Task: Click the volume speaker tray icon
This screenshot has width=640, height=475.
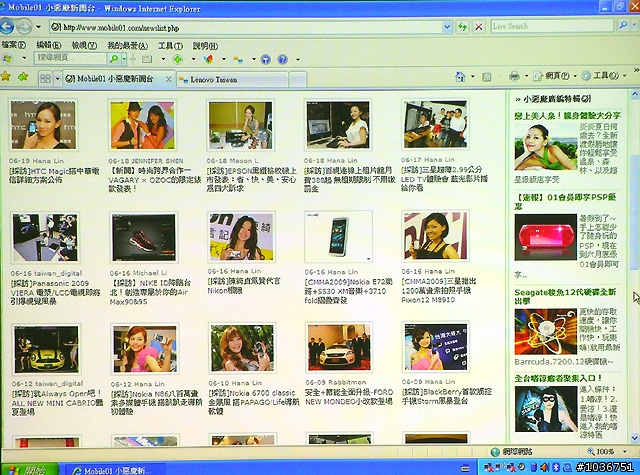Action: [544, 467]
